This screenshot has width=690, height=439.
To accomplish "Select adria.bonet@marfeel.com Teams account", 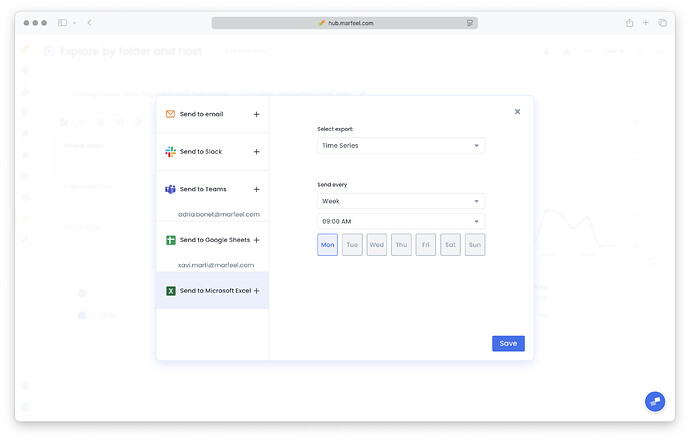I will (218, 214).
